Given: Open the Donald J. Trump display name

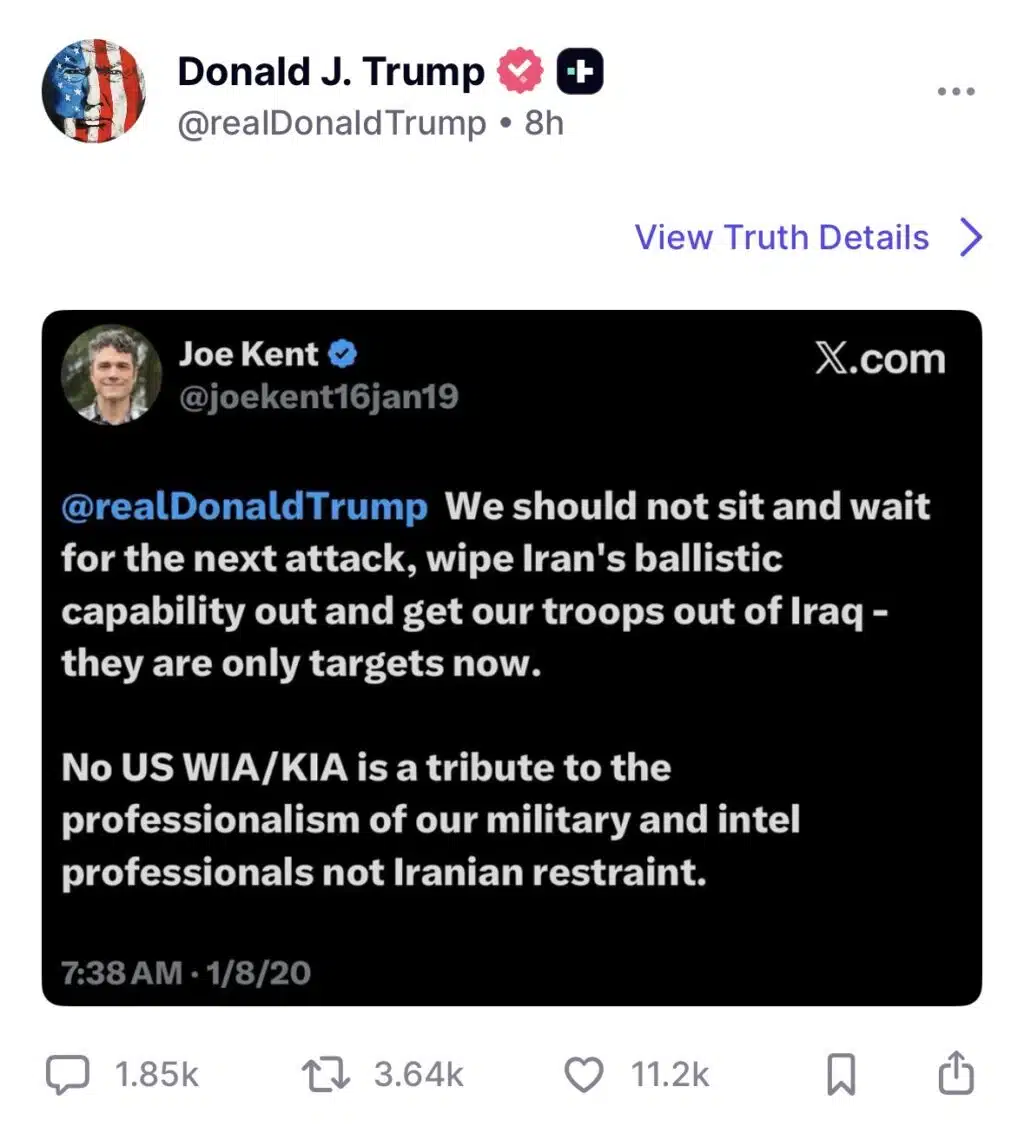Looking at the screenshot, I should (330, 72).
